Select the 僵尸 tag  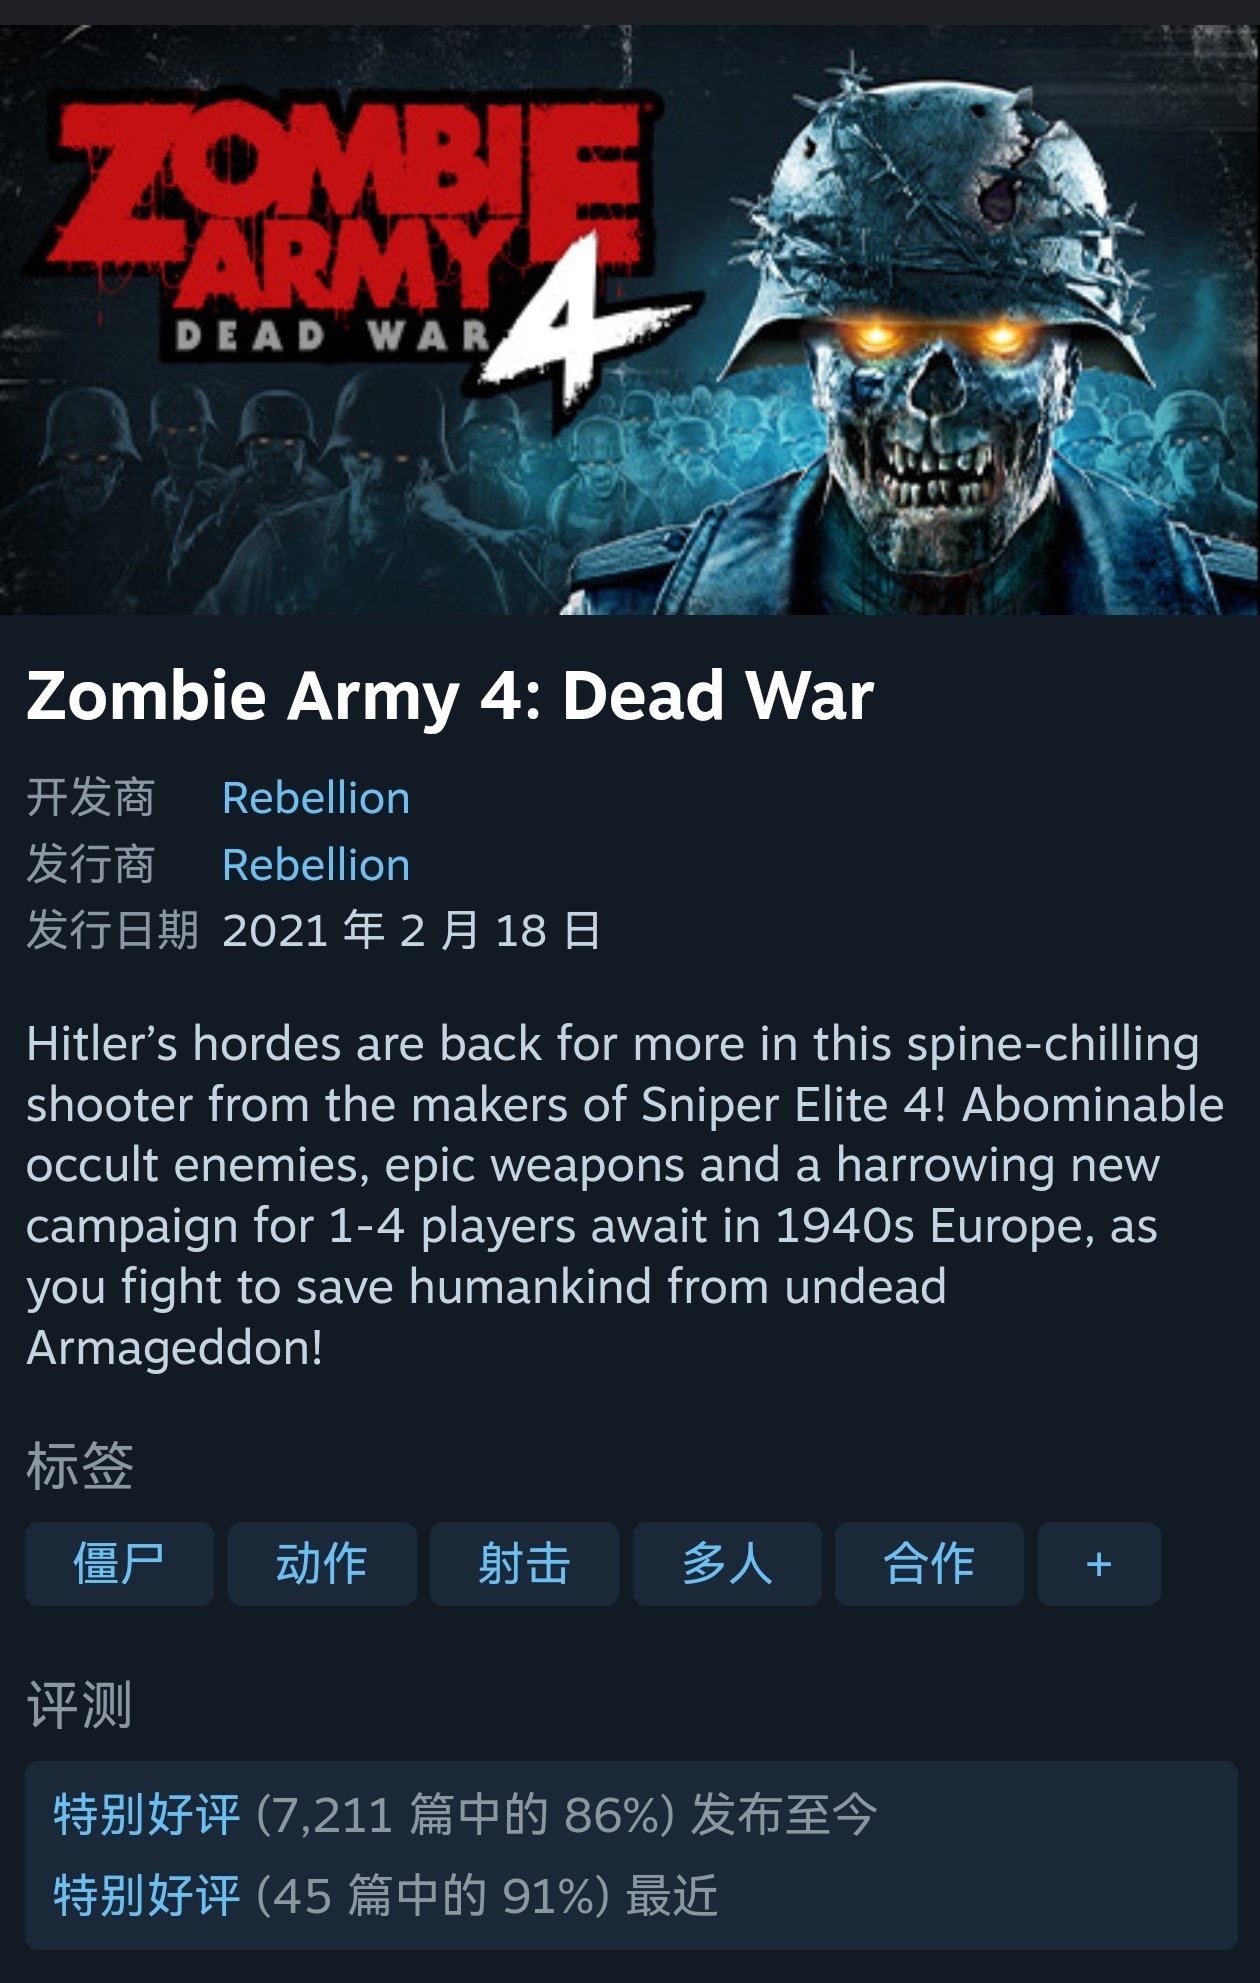(x=119, y=1563)
